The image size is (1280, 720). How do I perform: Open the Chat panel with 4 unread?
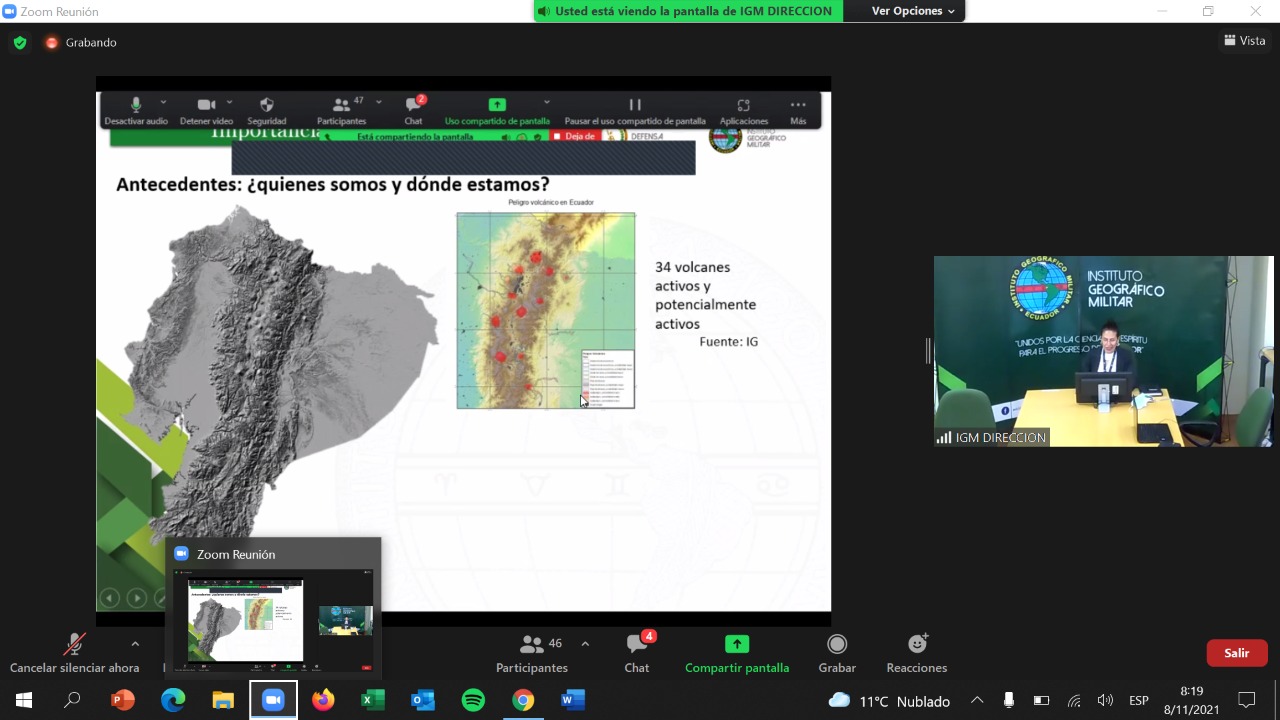[x=637, y=653]
